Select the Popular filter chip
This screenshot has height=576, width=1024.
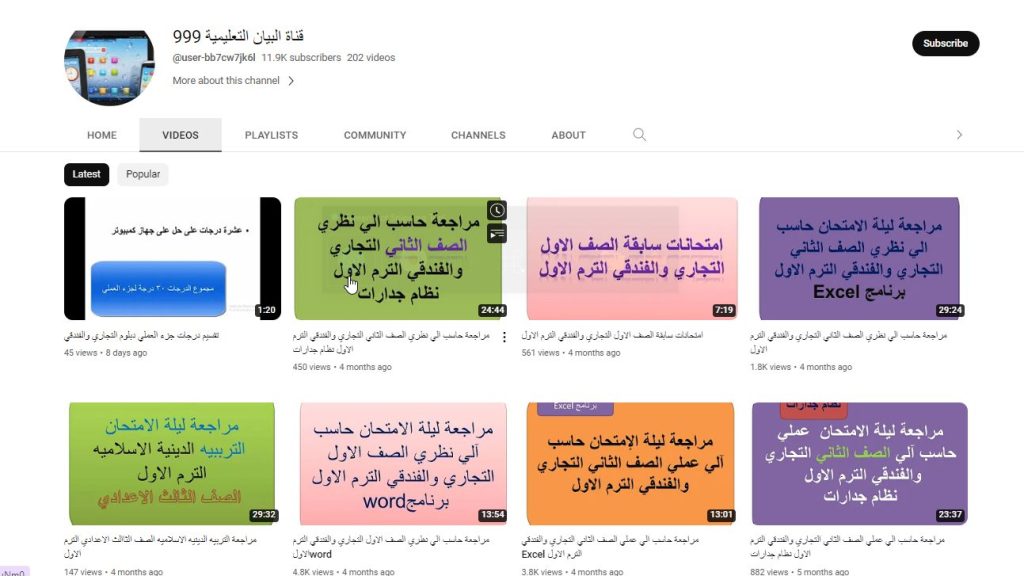tap(142, 174)
